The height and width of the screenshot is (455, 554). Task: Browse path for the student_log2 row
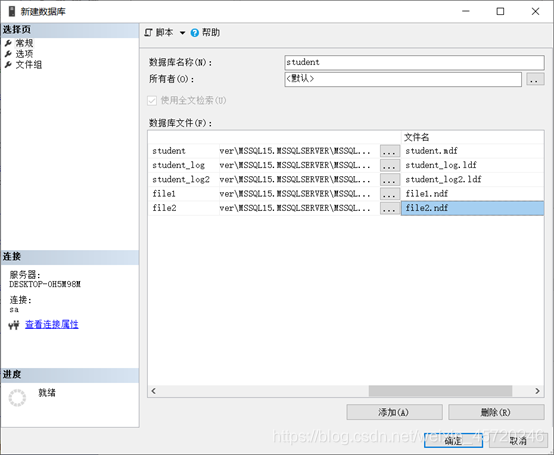[x=390, y=180]
